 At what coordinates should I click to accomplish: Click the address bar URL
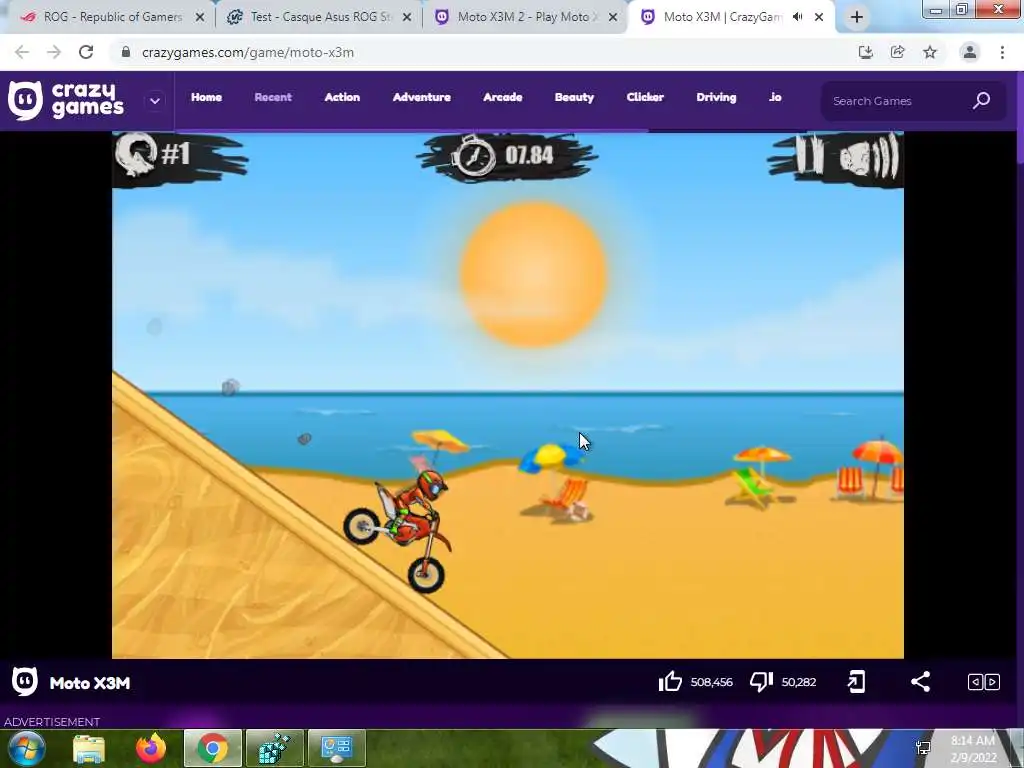point(248,52)
